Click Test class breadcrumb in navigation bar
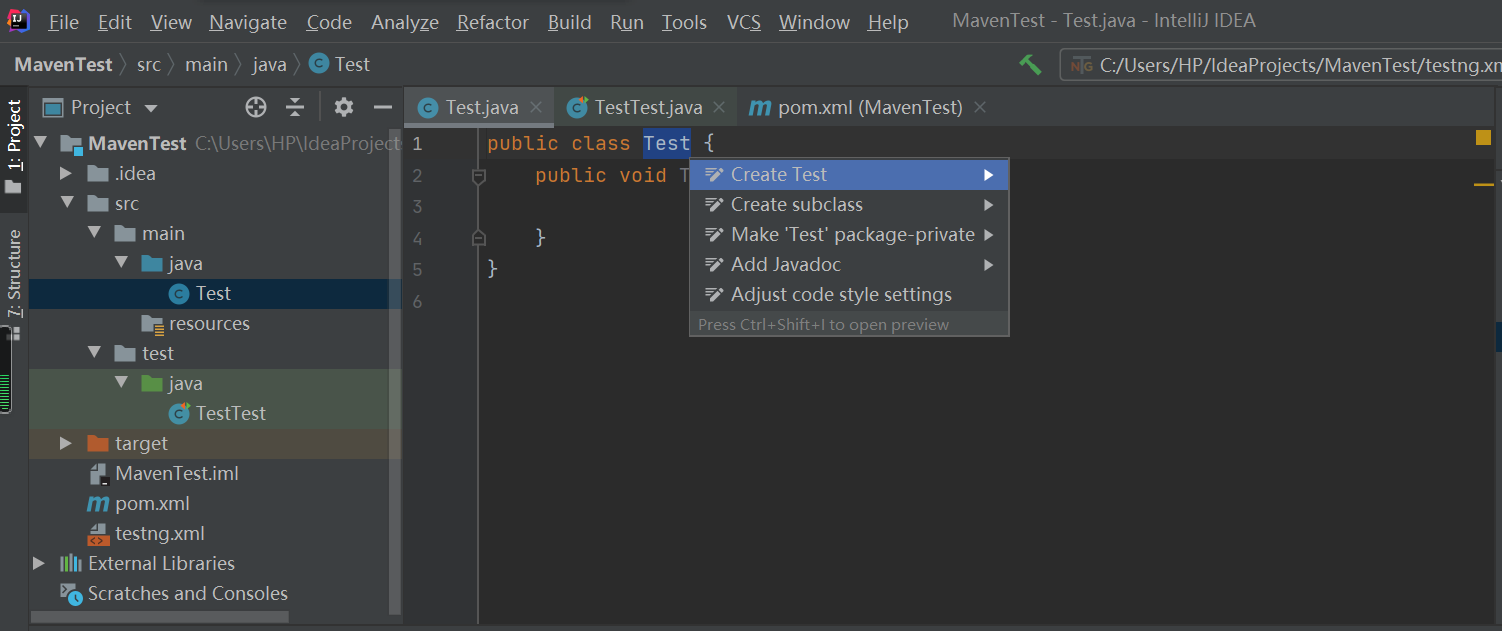Screen dimensions: 1502x631 tap(340, 64)
